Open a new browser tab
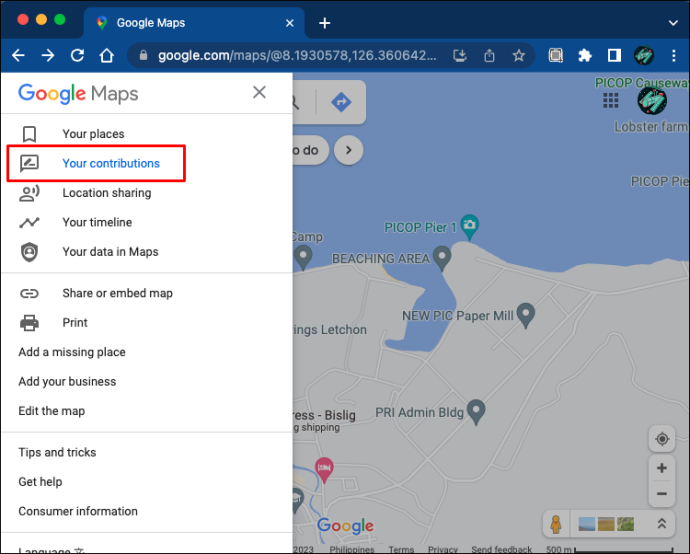 coord(325,23)
